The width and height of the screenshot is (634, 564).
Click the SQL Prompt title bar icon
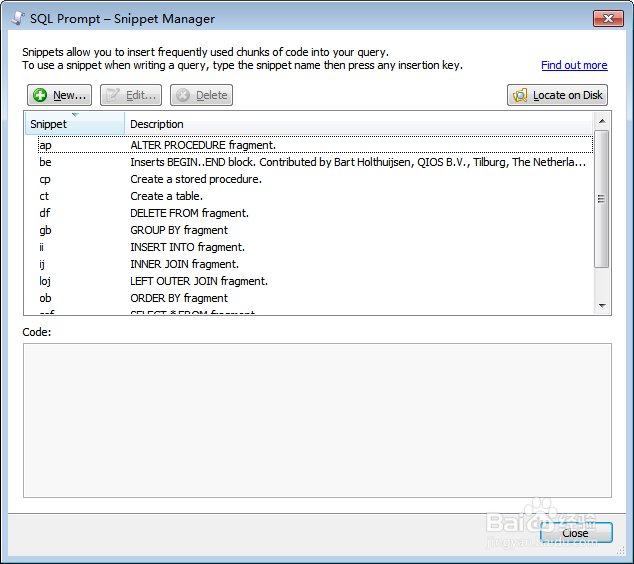click(x=18, y=18)
